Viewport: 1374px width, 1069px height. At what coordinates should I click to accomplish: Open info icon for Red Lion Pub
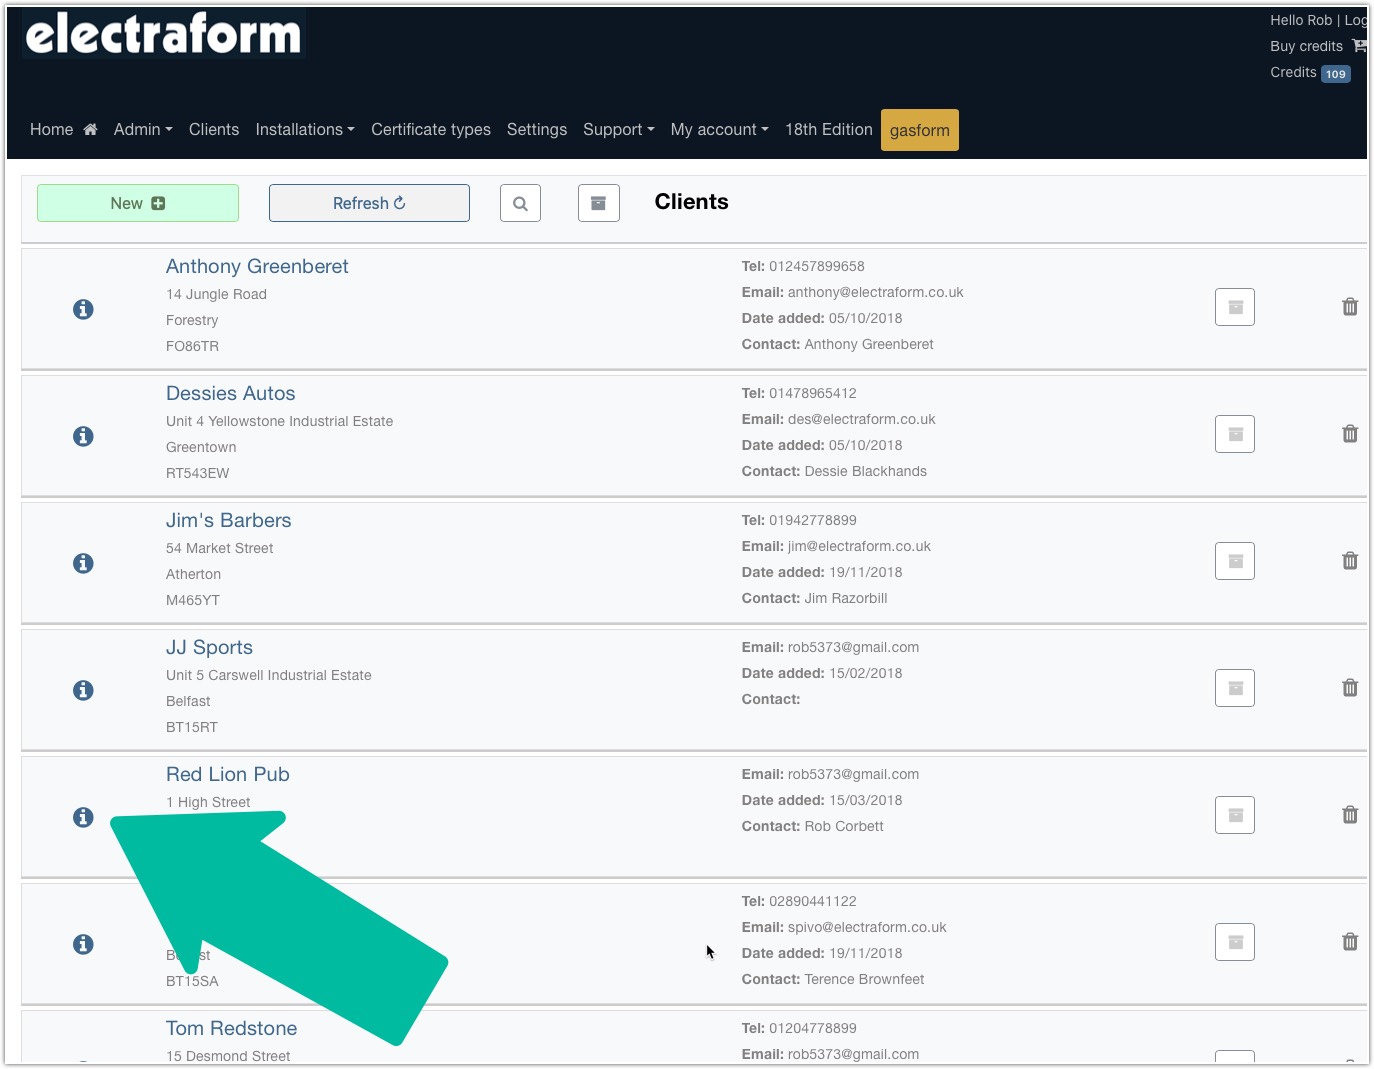[x=83, y=817]
